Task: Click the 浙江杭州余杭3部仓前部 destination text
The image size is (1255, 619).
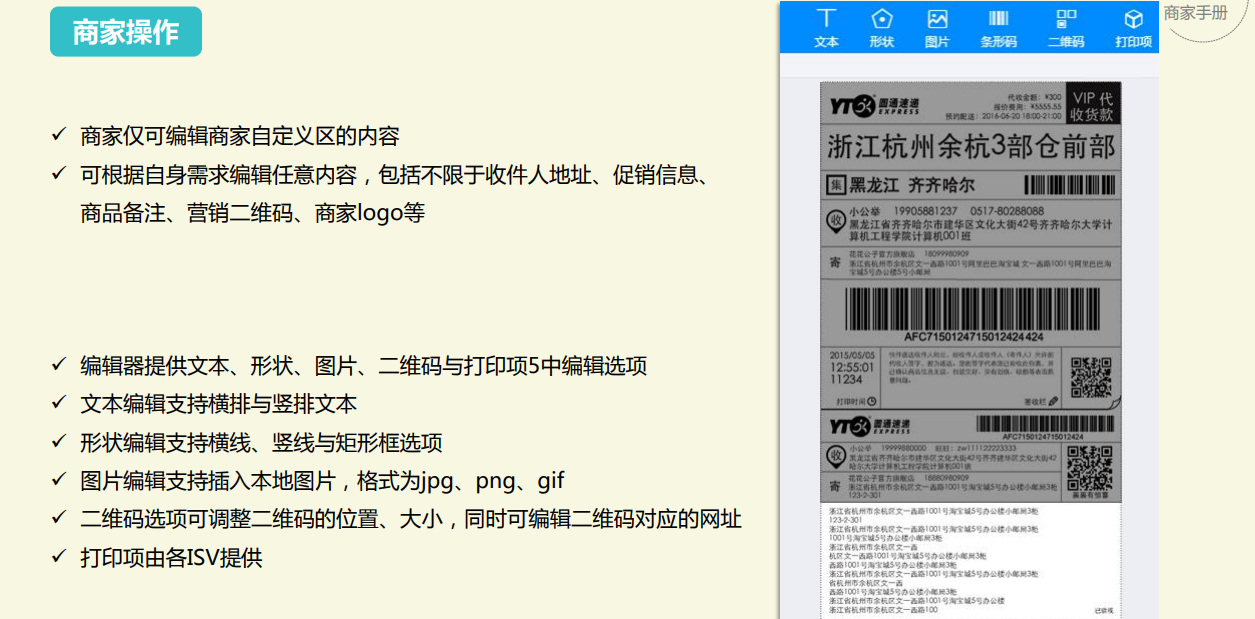Action: coord(971,147)
